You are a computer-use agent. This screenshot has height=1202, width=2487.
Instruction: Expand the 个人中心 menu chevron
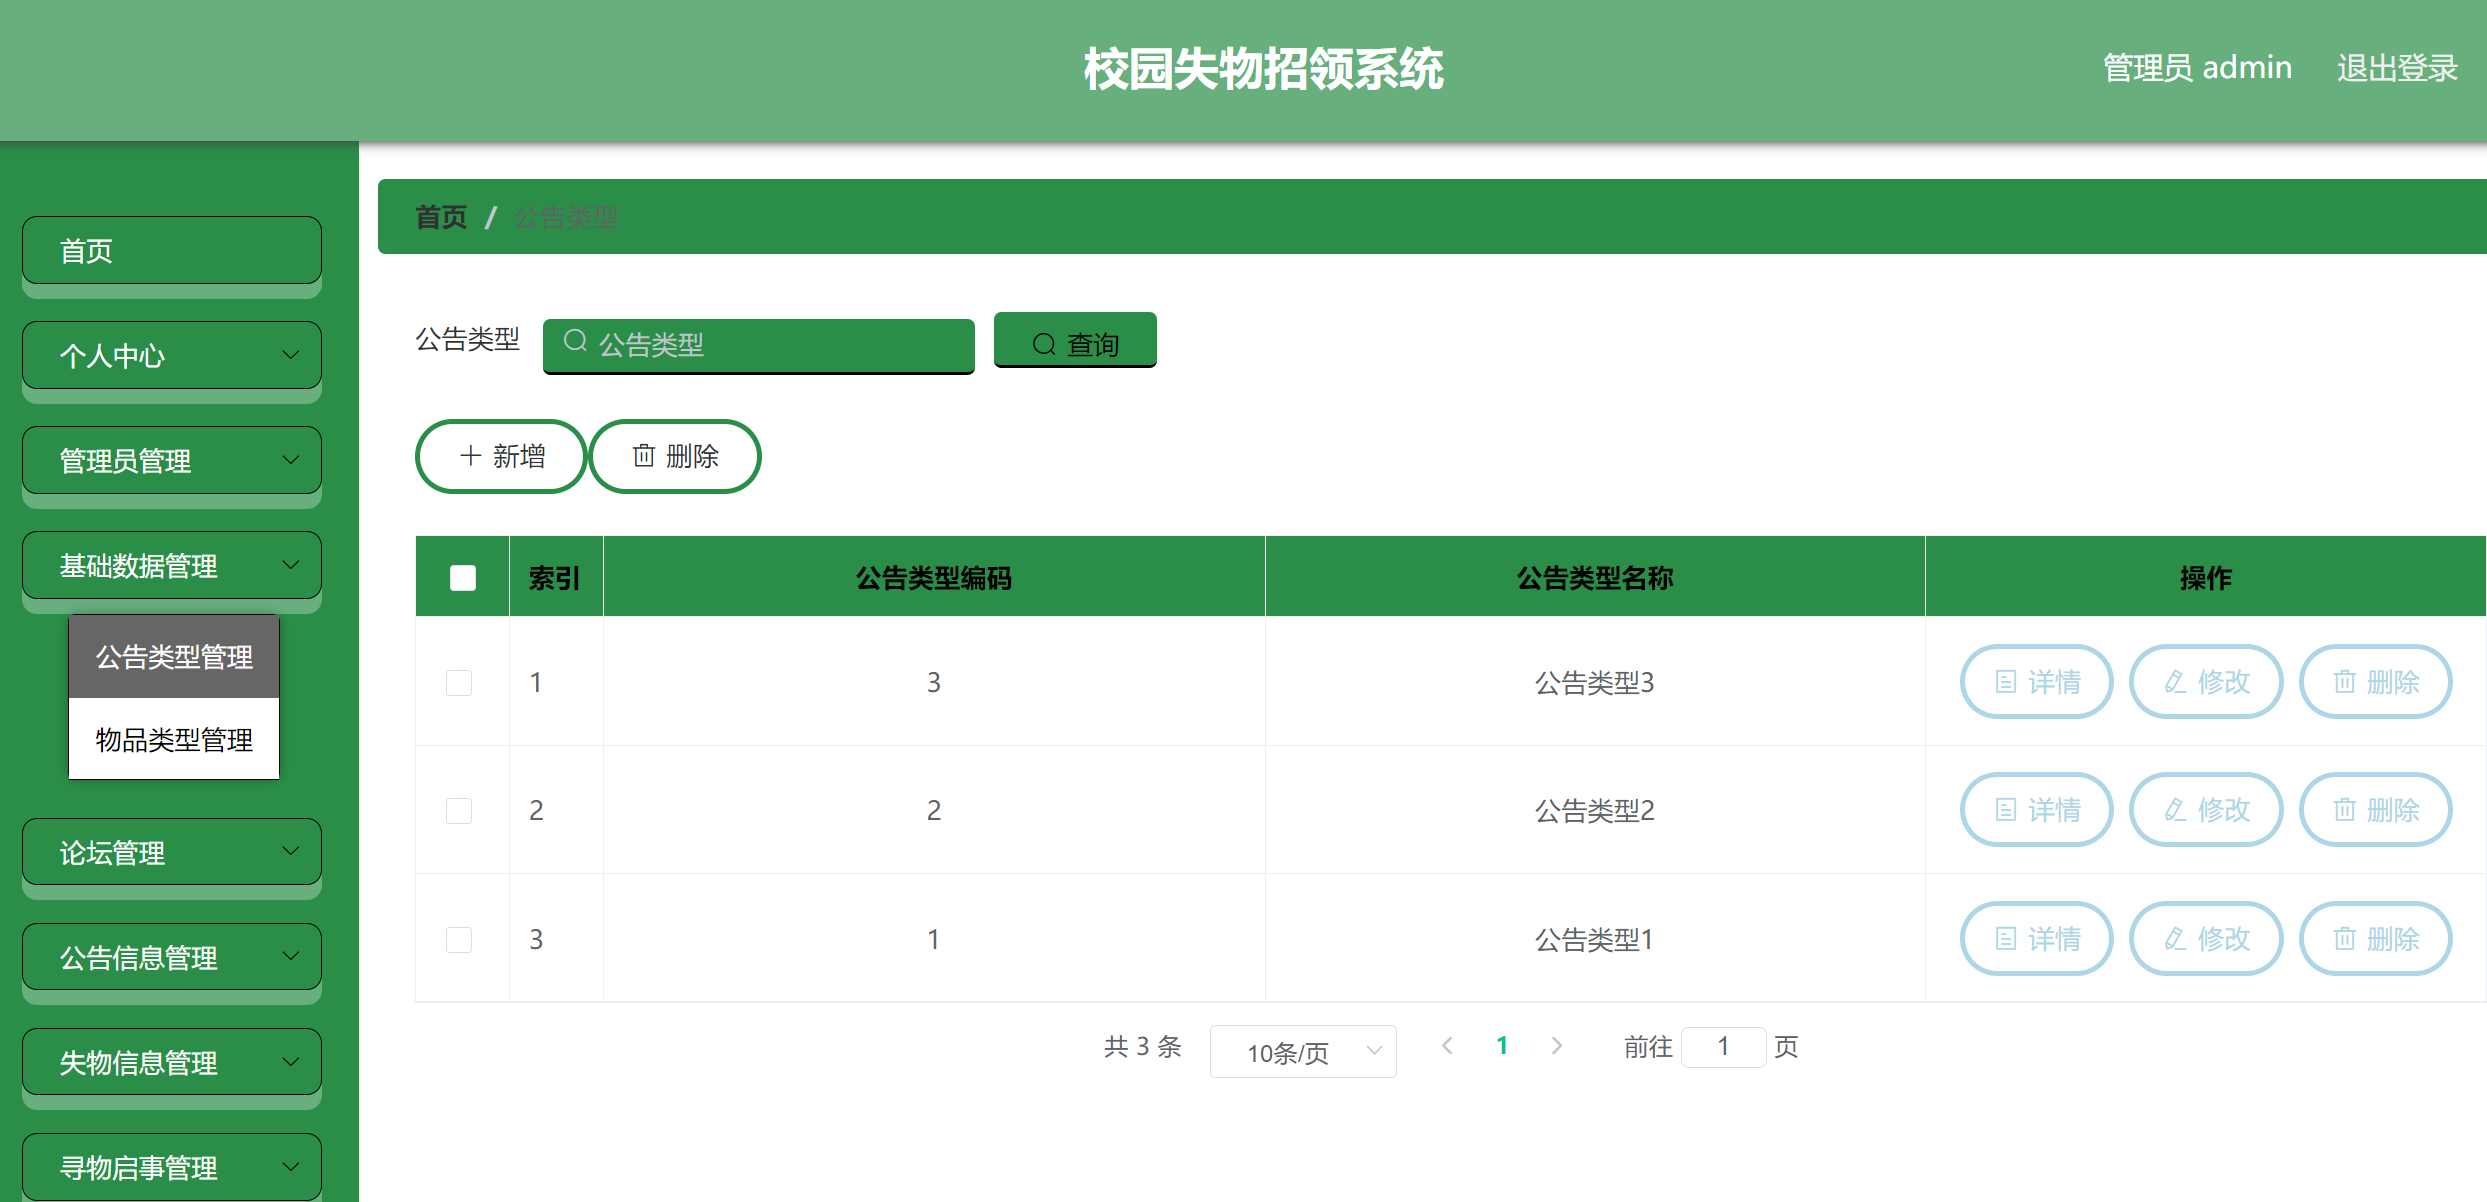point(291,355)
